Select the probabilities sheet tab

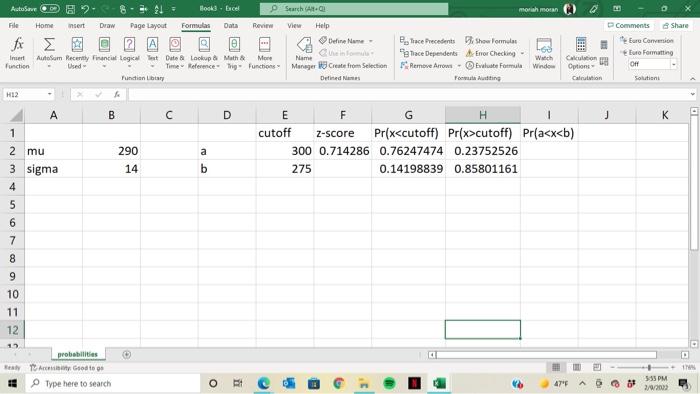point(77,354)
